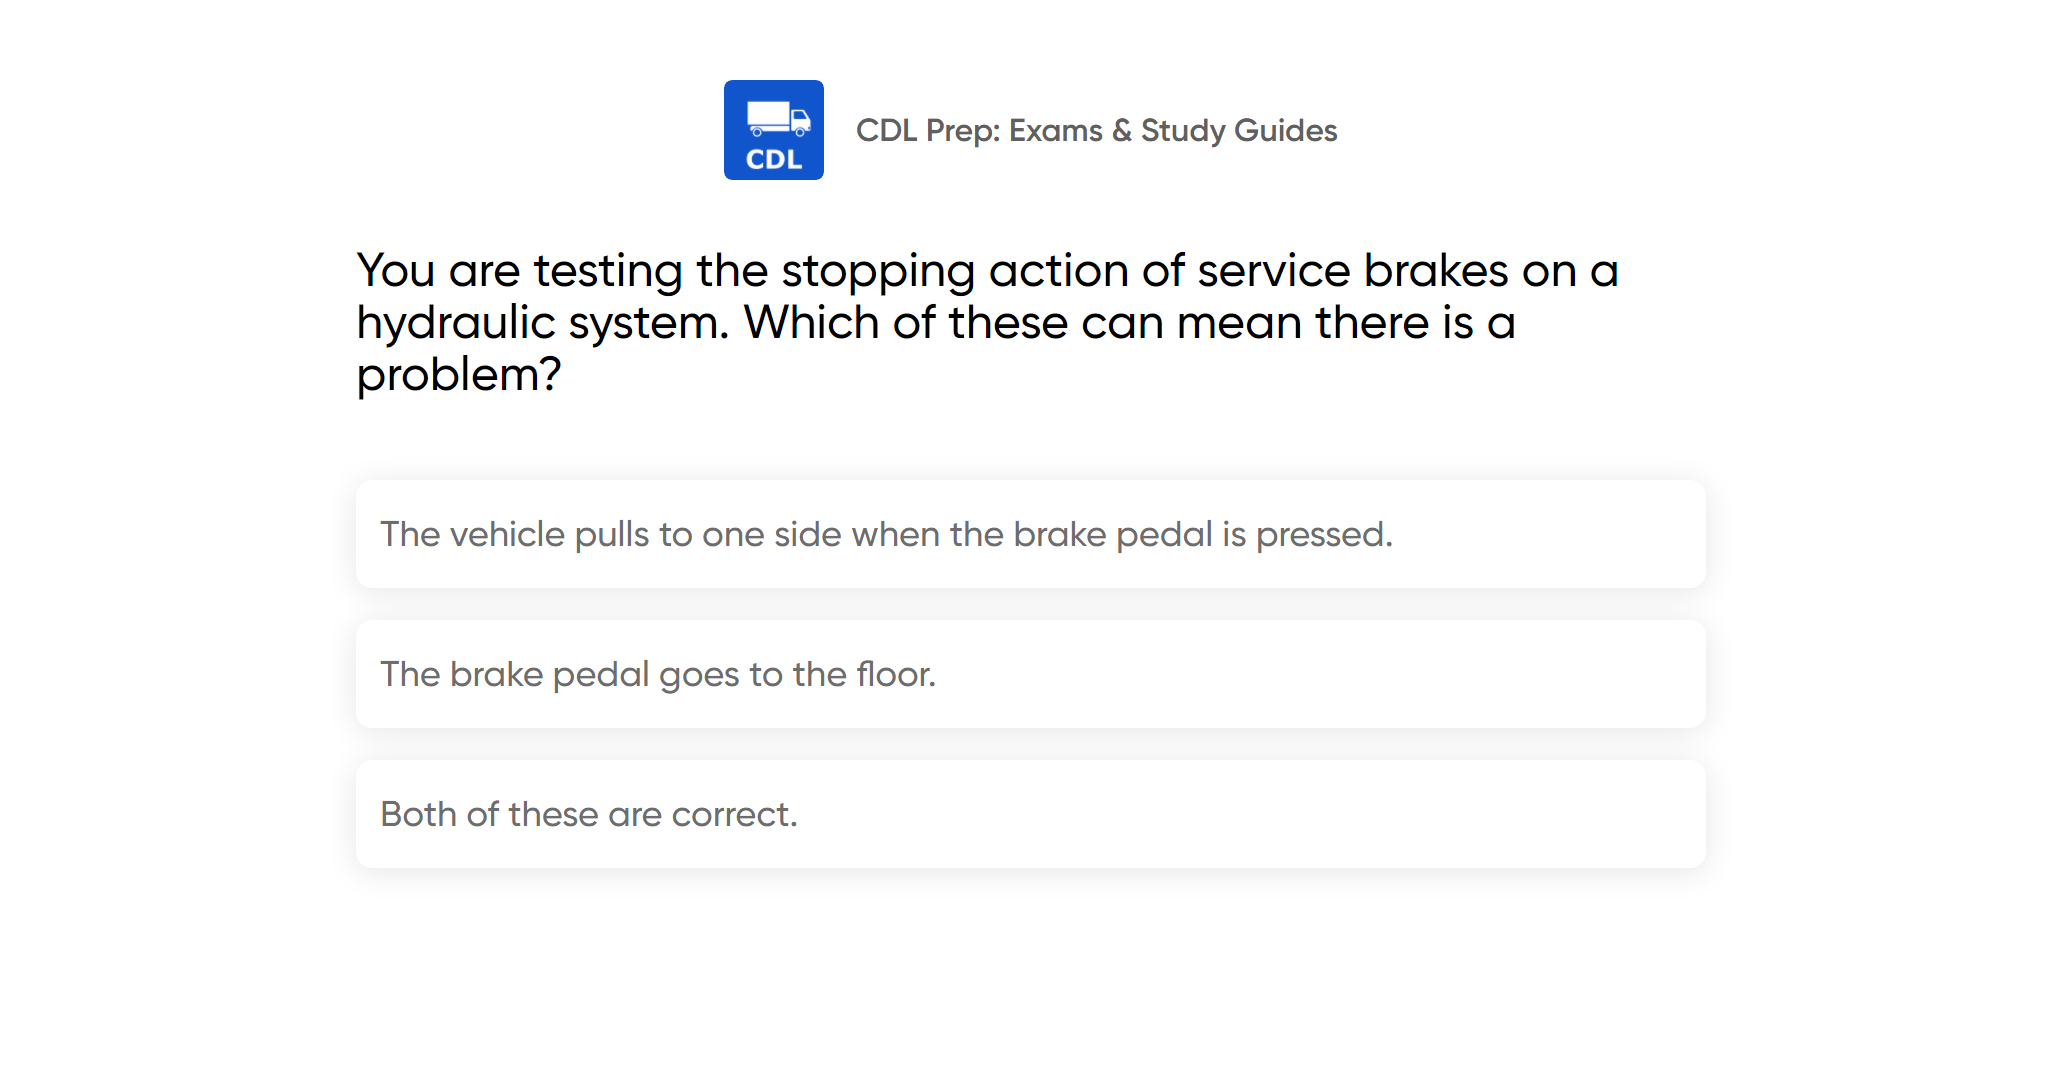
Task: Click the word "Both" in the last option
Action: pyautogui.click(x=418, y=814)
